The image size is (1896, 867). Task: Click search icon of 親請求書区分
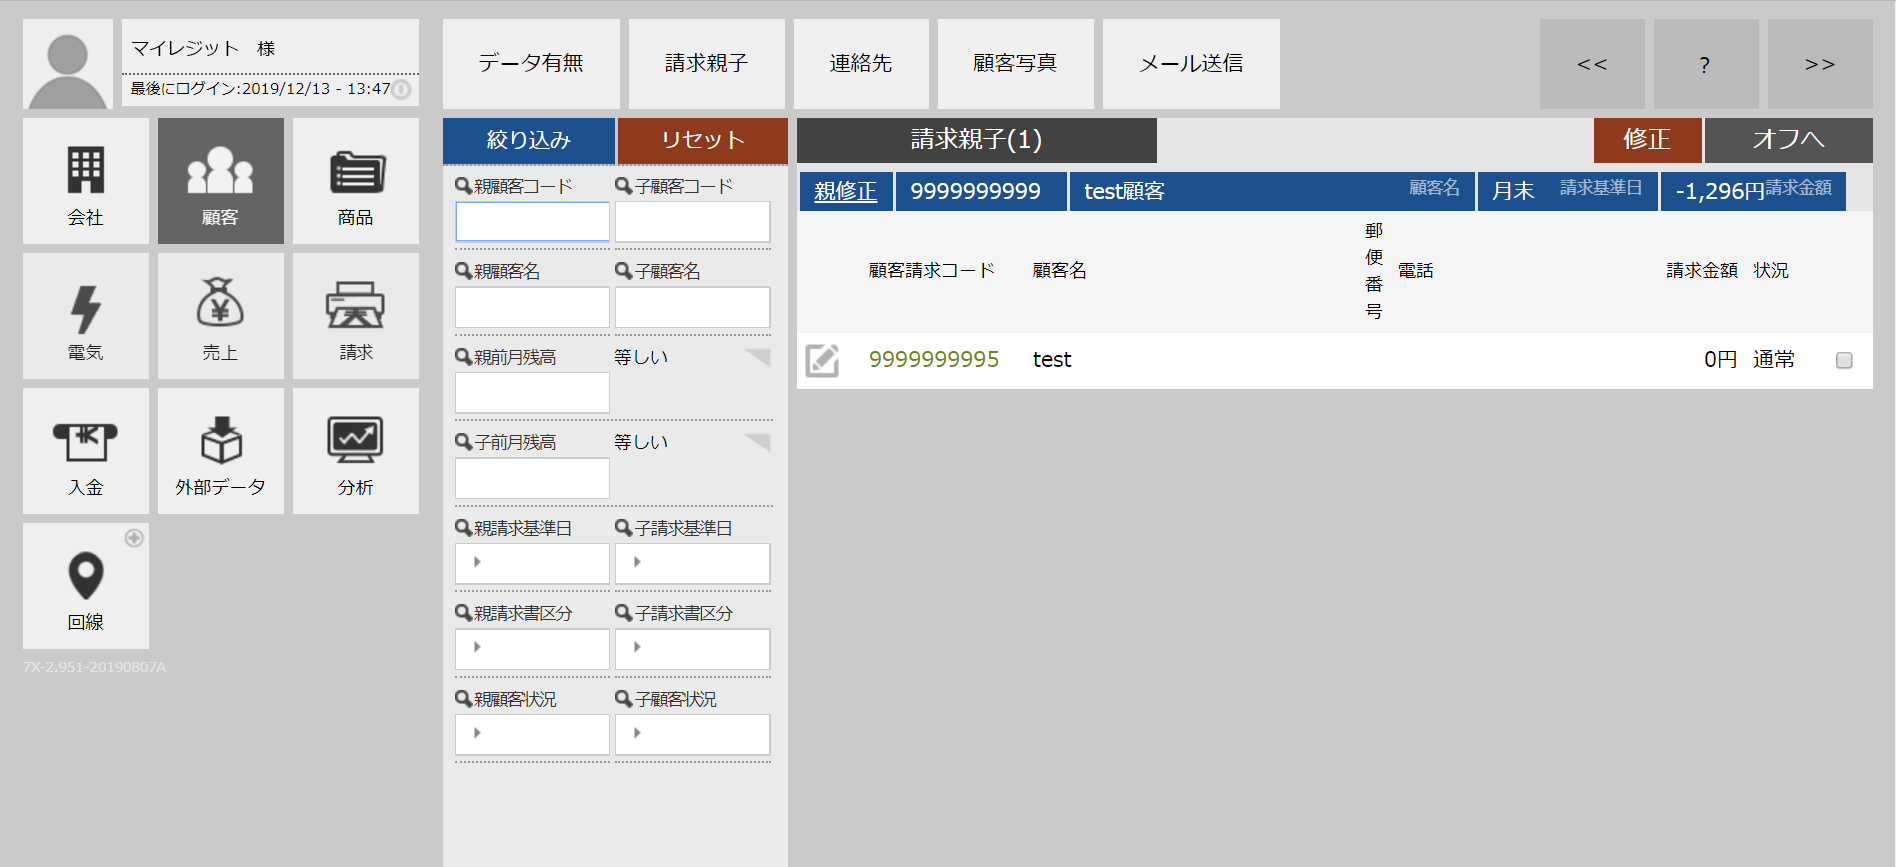point(463,613)
